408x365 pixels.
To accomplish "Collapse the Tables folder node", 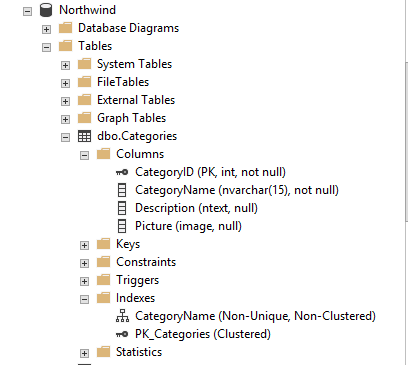I will (46, 47).
